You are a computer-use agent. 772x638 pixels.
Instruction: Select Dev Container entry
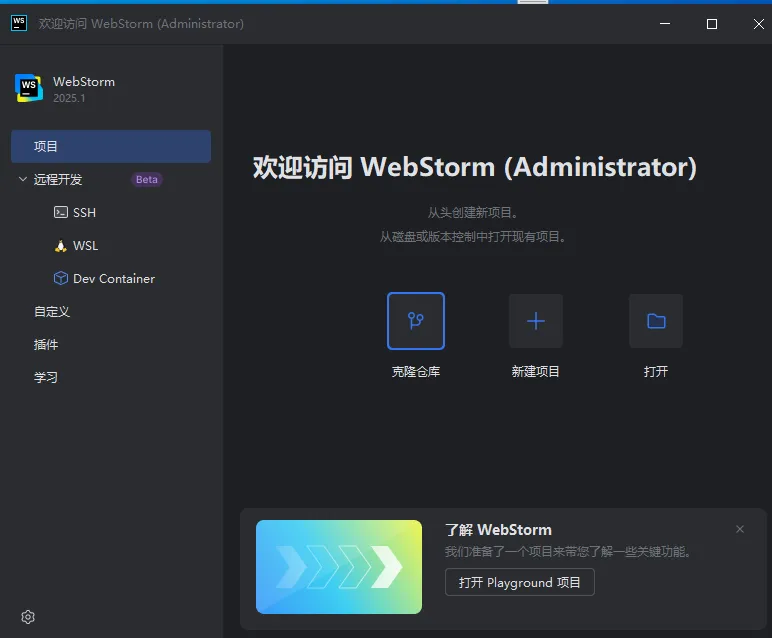[x=114, y=279]
